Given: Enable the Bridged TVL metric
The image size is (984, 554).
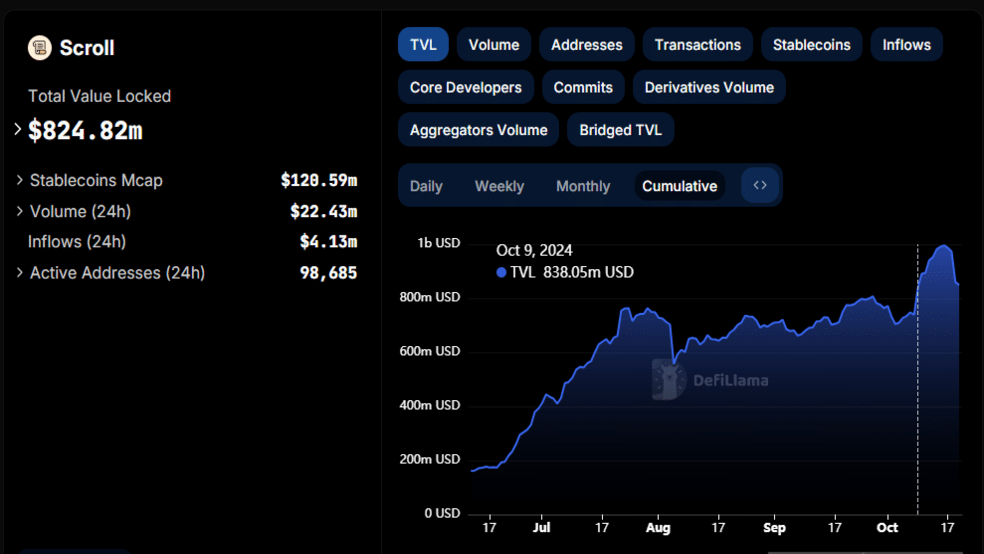Looking at the screenshot, I should coord(621,130).
